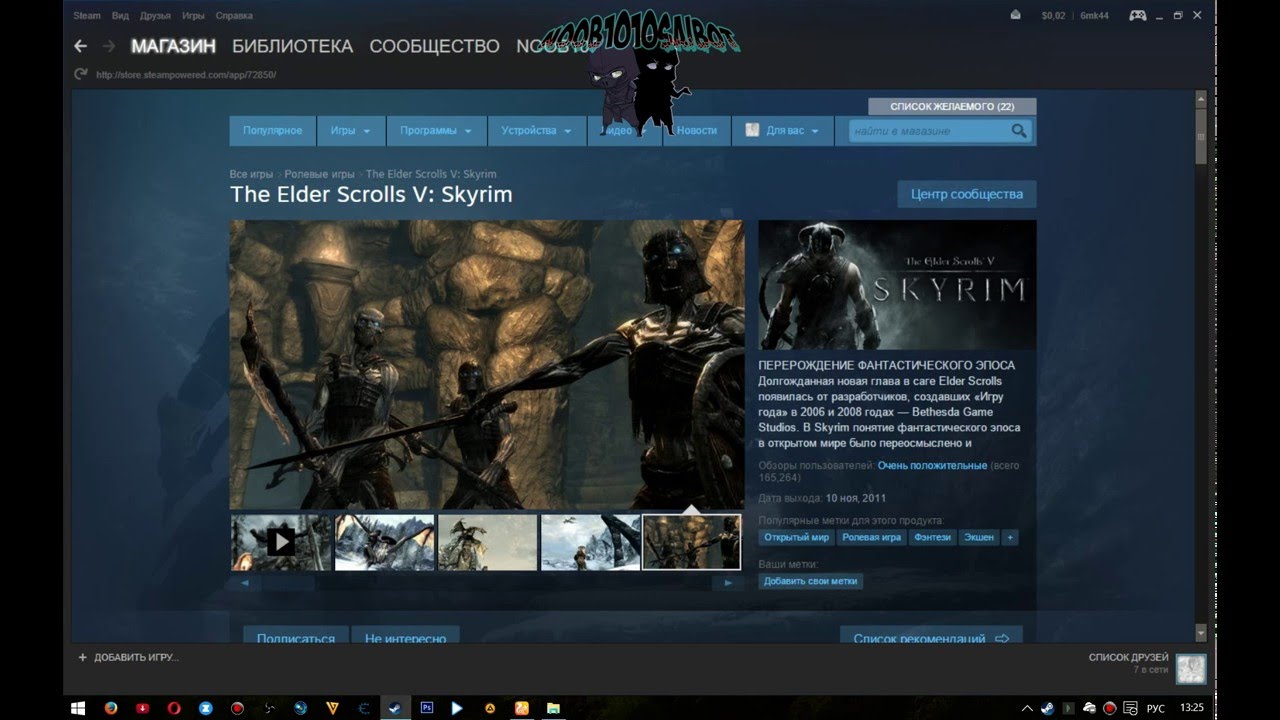Click Добавить свои метки
The image size is (1280, 720).
pyautogui.click(x=811, y=581)
